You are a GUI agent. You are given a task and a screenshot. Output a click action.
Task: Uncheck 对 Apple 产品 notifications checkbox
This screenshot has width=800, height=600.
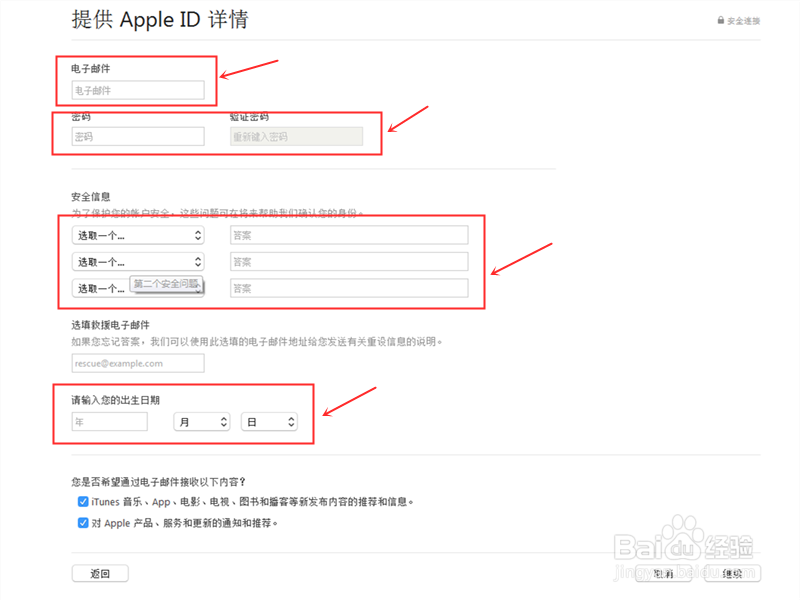pos(83,523)
